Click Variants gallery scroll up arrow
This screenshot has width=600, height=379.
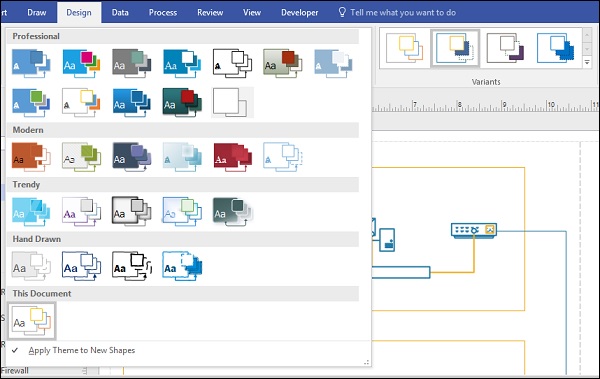click(x=587, y=36)
